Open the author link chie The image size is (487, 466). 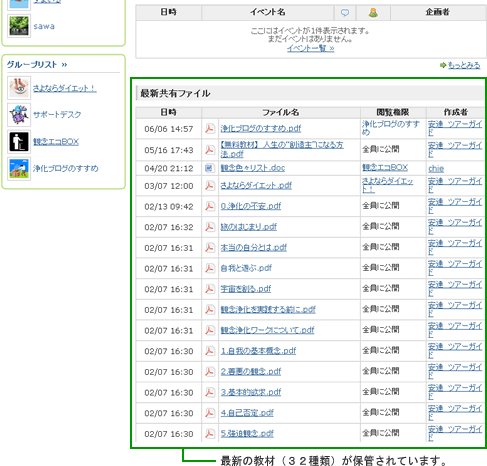click(436, 168)
